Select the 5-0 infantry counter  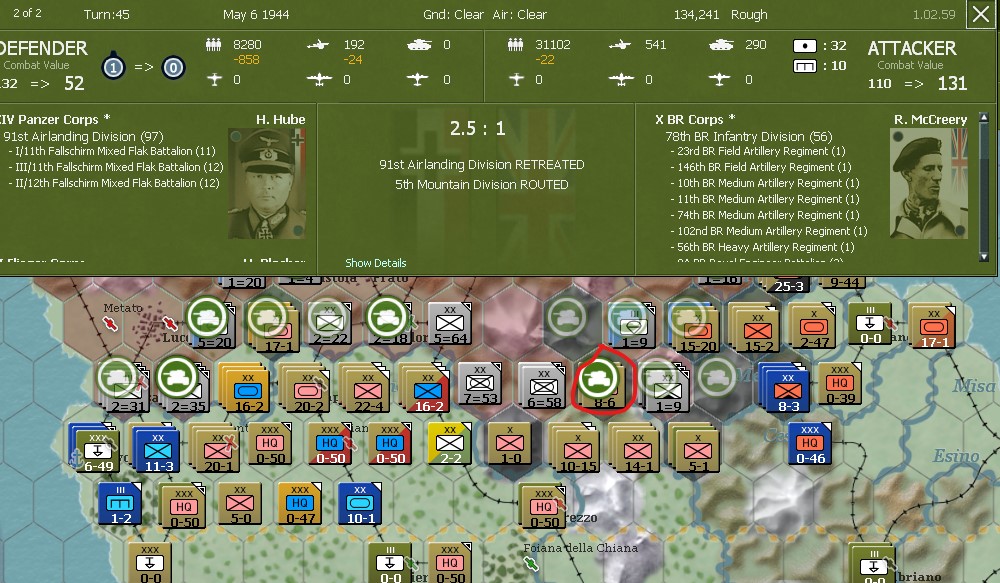(239, 503)
